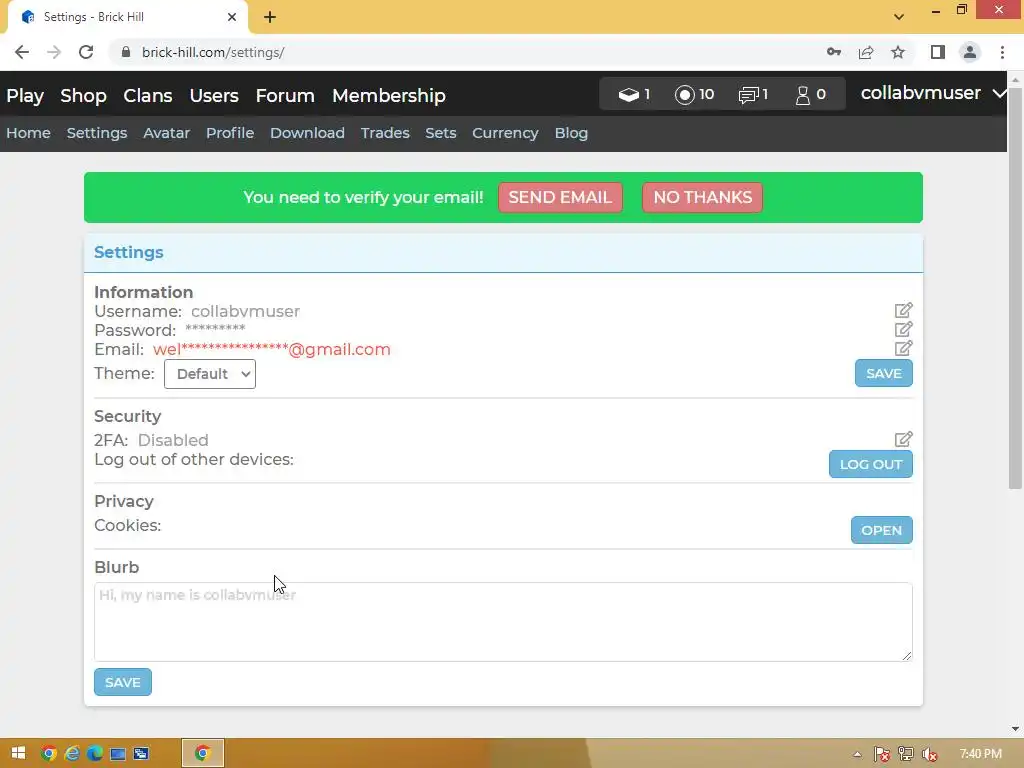Go to the Trades sub-navigation link
The height and width of the screenshot is (768, 1024).
385,133
